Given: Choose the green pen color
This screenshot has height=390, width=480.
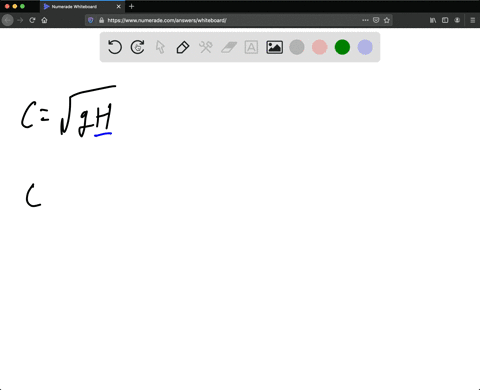Looking at the screenshot, I should click(x=342, y=47).
